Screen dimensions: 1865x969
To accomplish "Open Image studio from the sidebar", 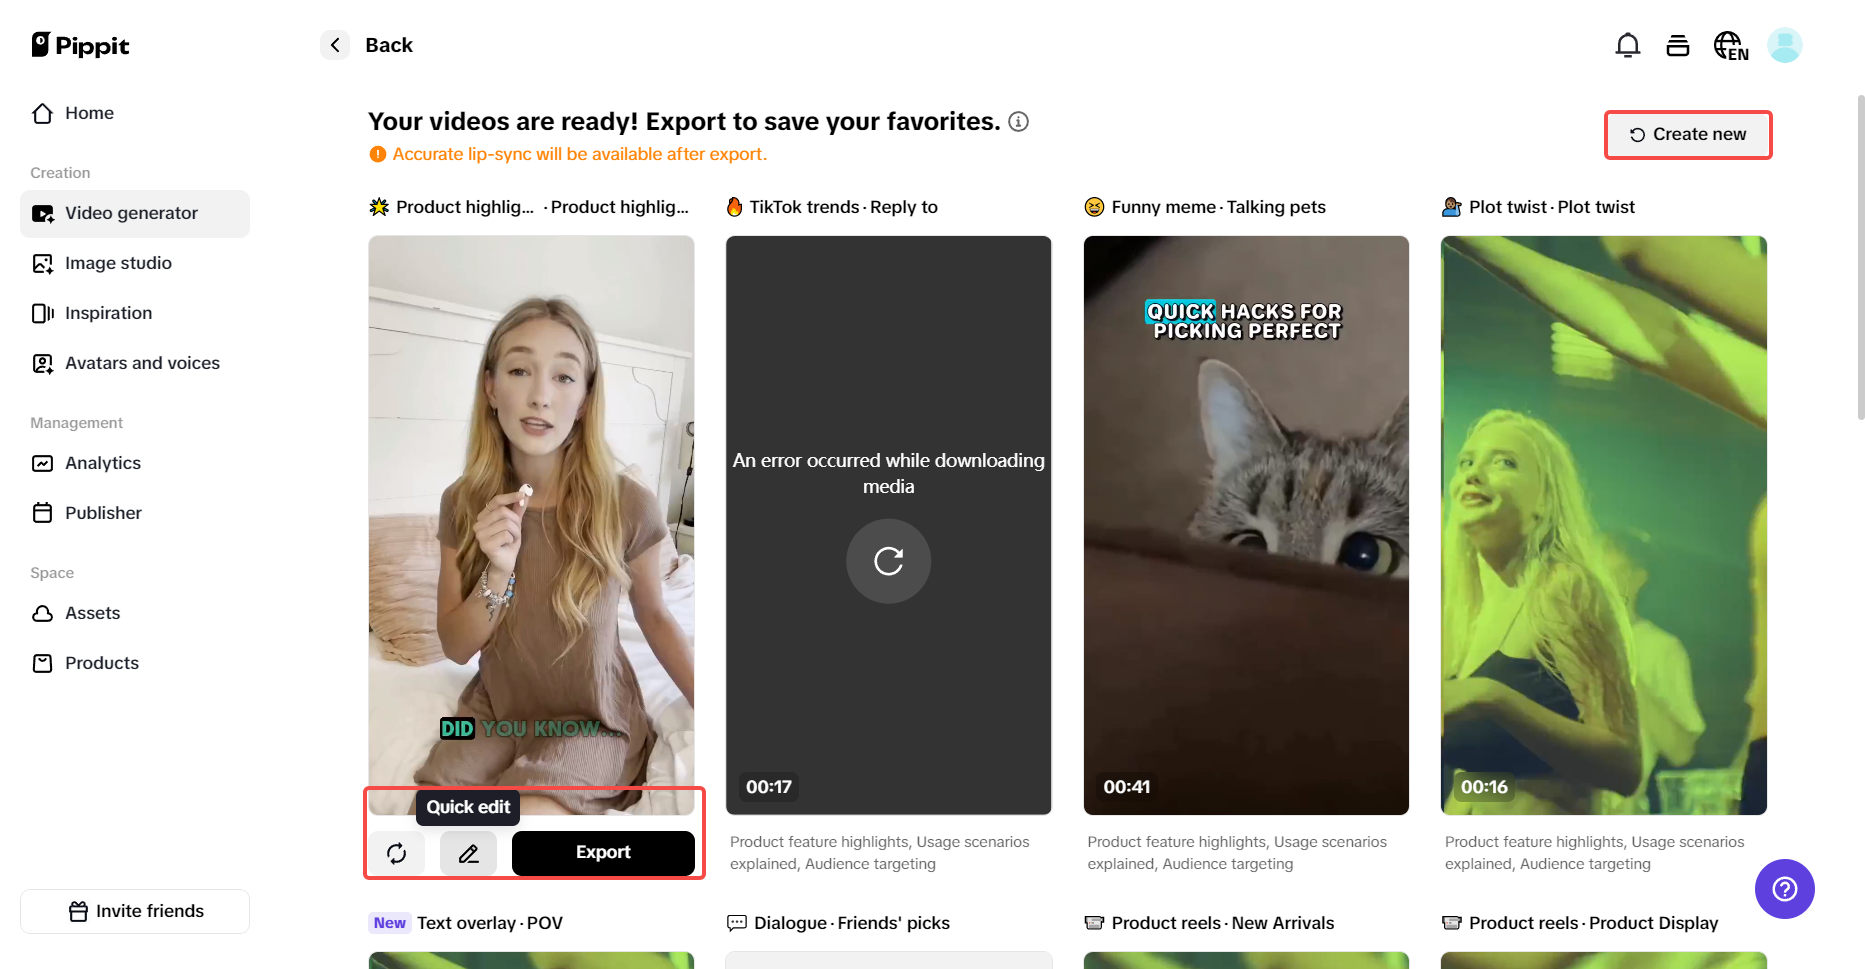I will point(135,263).
